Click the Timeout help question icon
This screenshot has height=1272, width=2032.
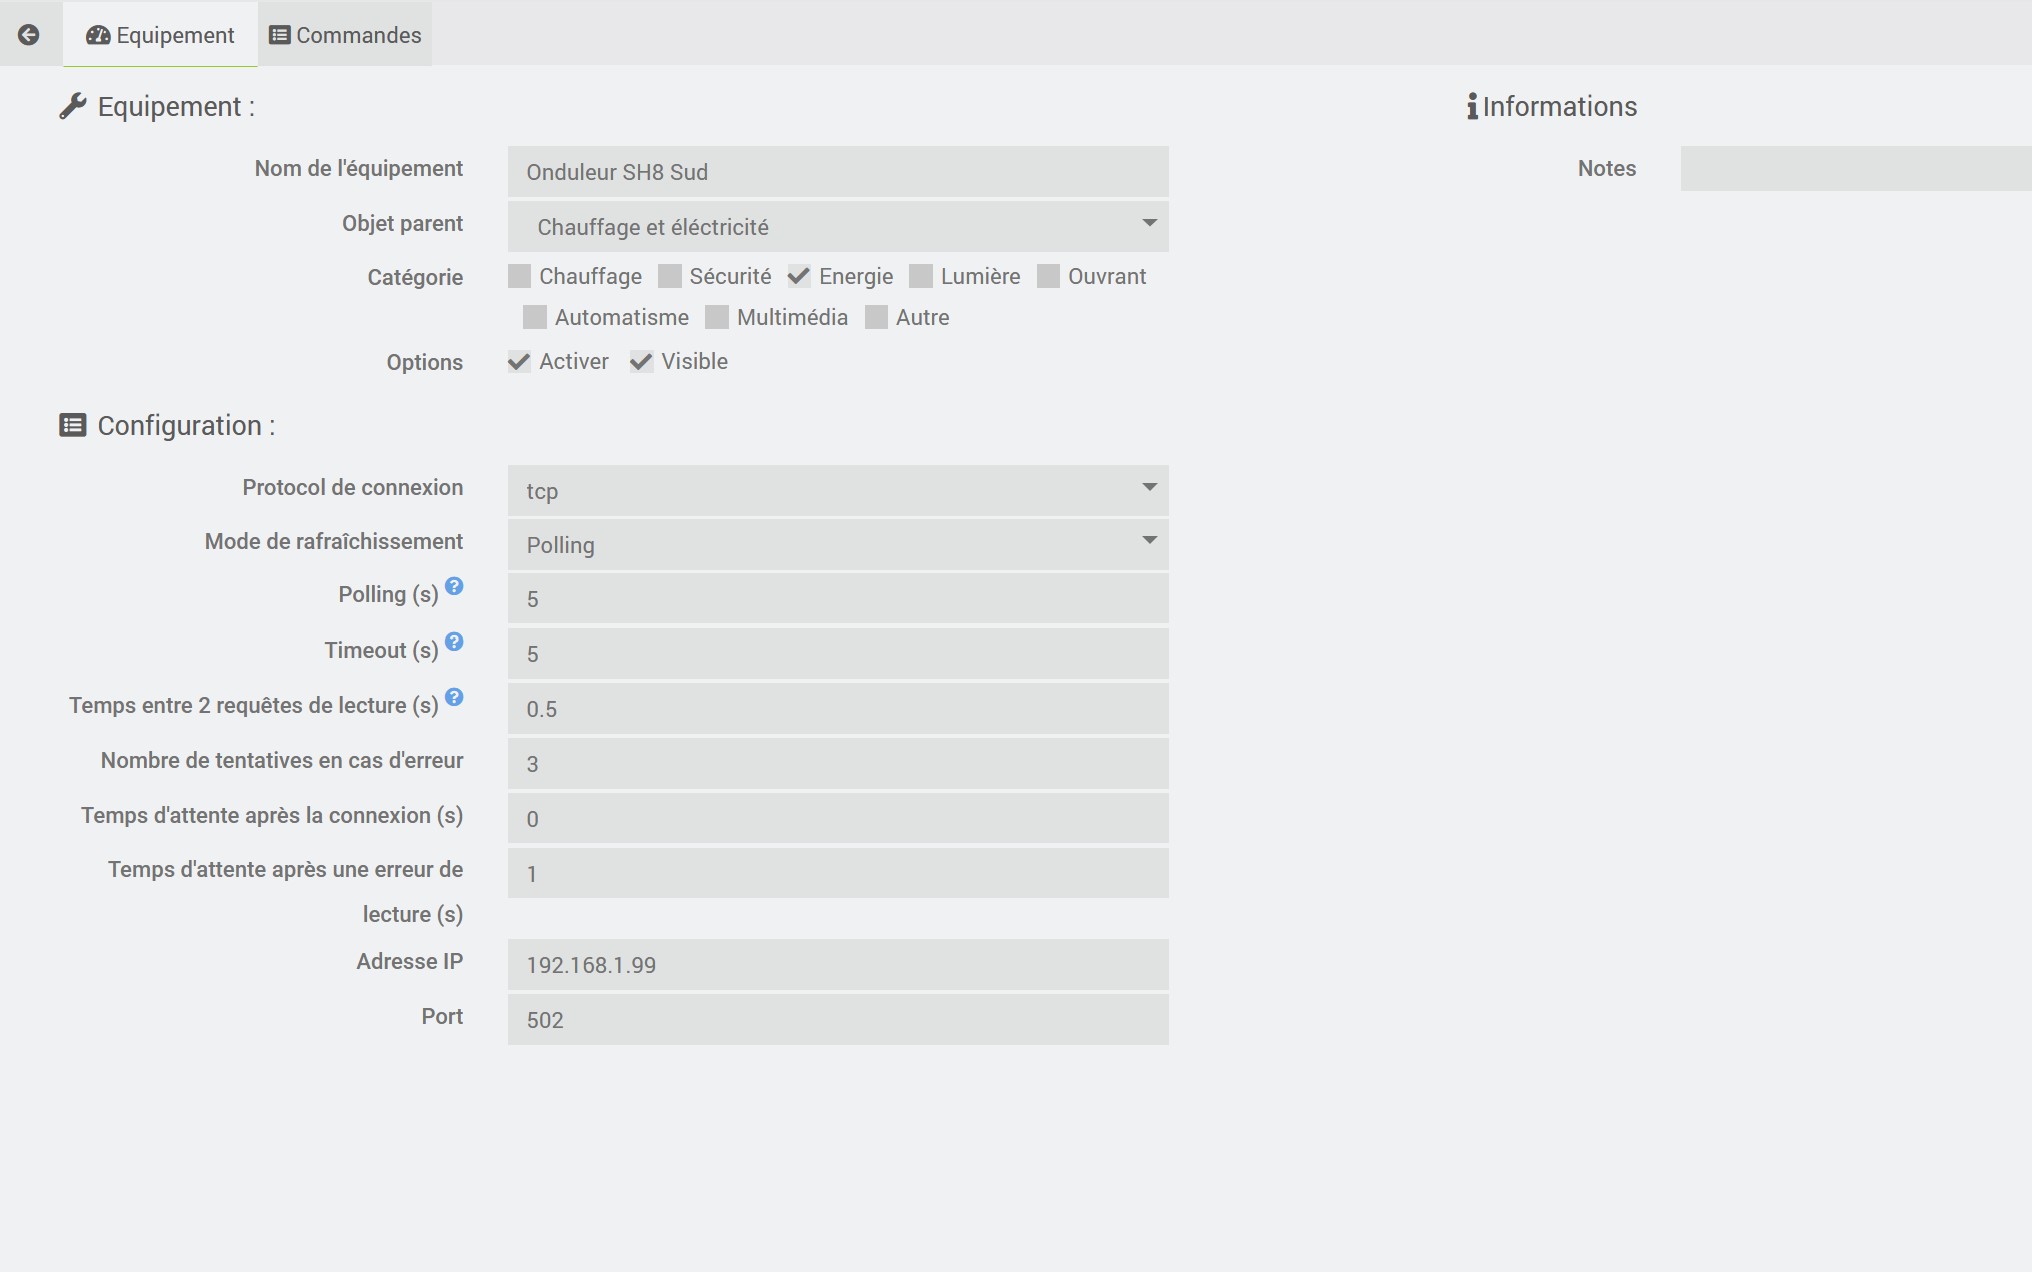pyautogui.click(x=454, y=642)
